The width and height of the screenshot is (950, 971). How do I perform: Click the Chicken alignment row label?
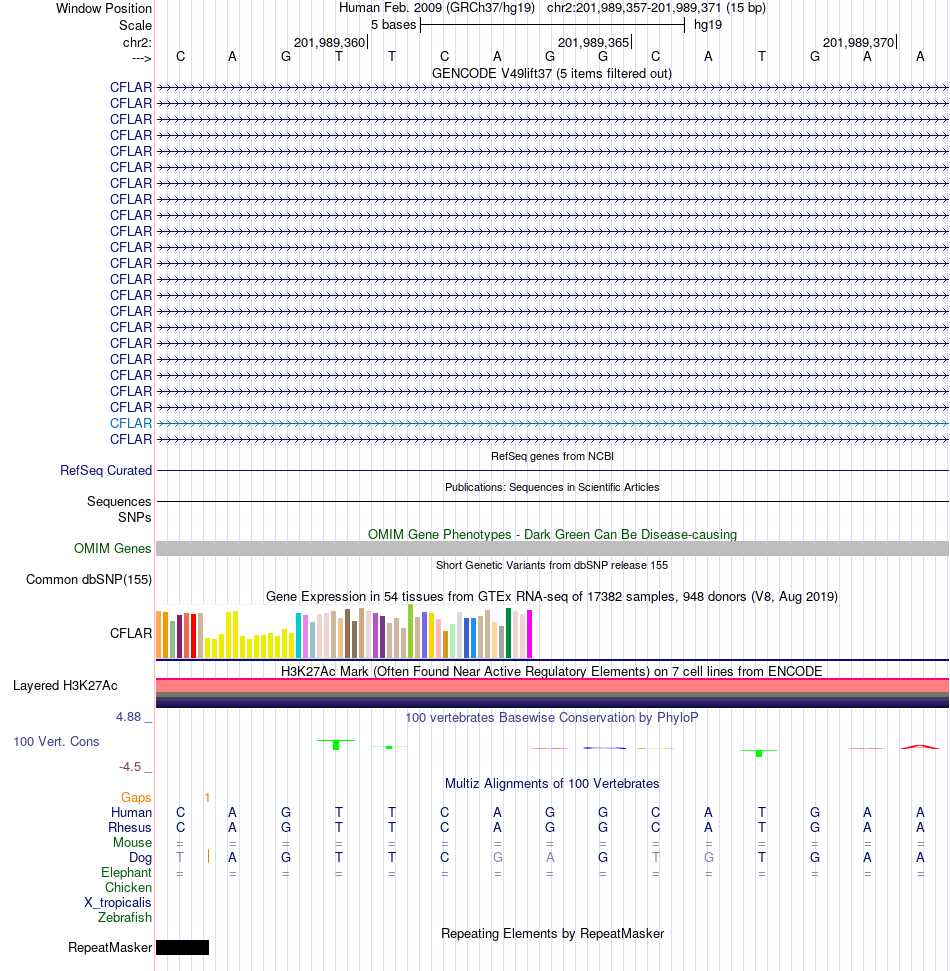pyautogui.click(x=128, y=887)
